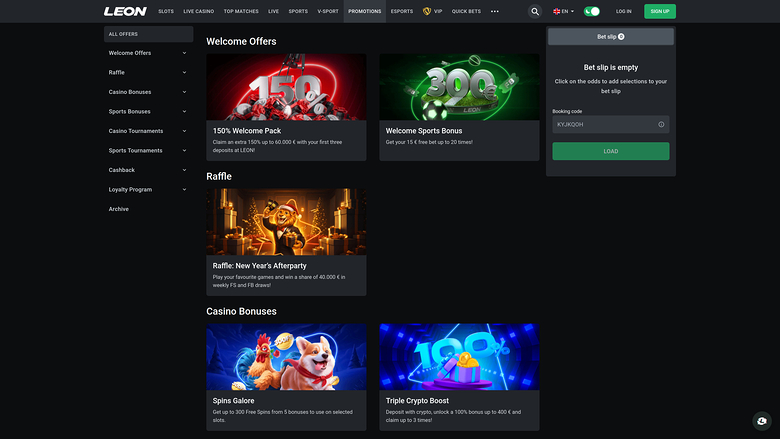Click the LEON logo
This screenshot has width=780, height=439.
pos(125,11)
